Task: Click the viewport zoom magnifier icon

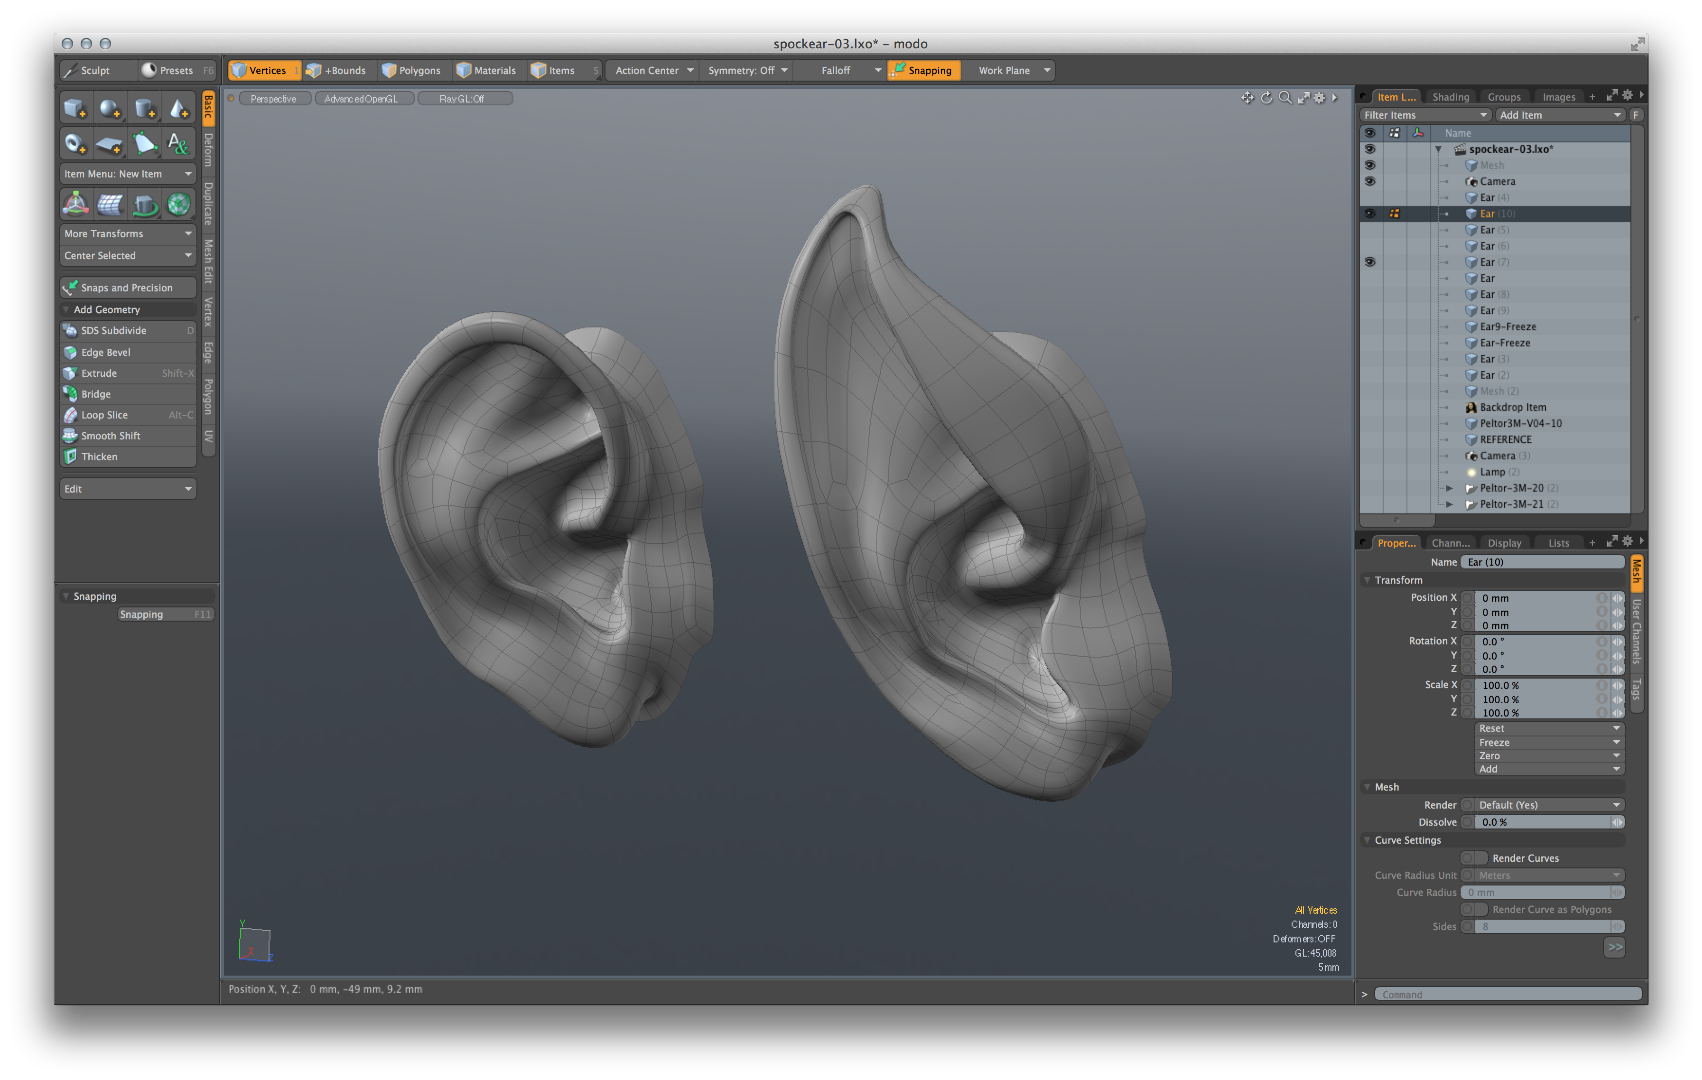Action: (x=1285, y=98)
